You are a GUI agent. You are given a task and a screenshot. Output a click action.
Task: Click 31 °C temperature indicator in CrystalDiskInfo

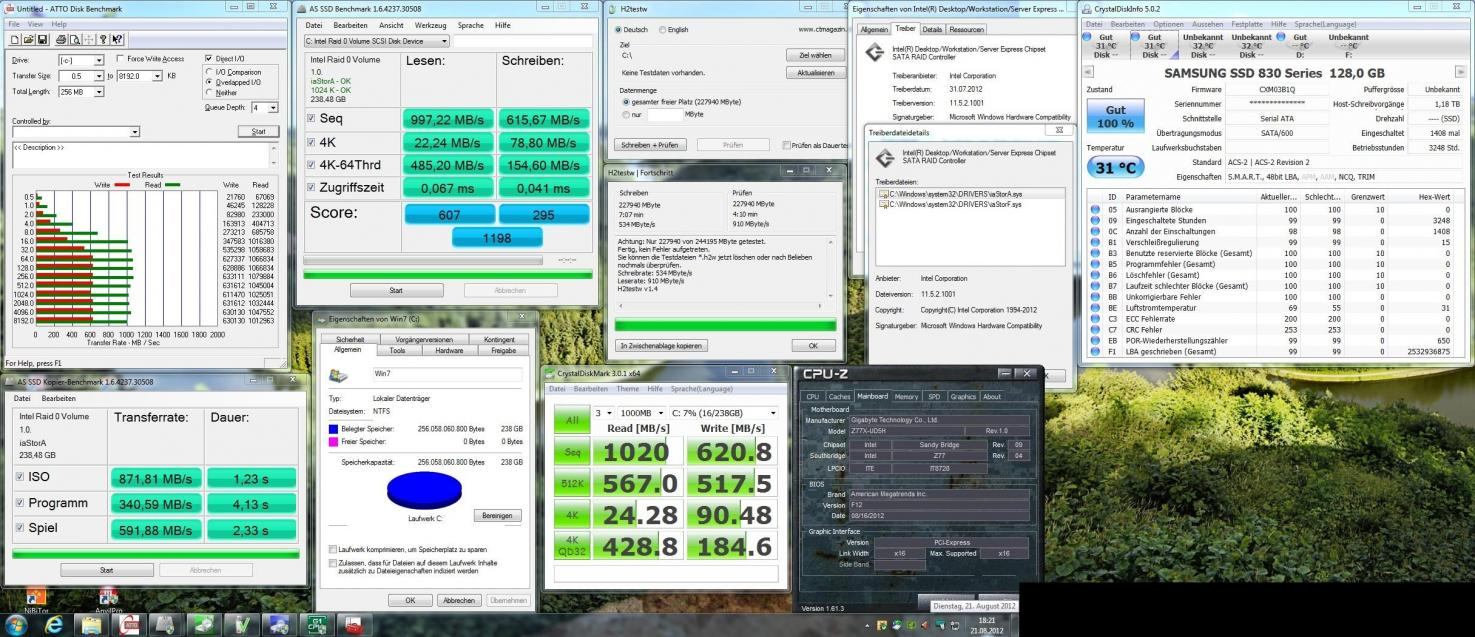[1115, 167]
